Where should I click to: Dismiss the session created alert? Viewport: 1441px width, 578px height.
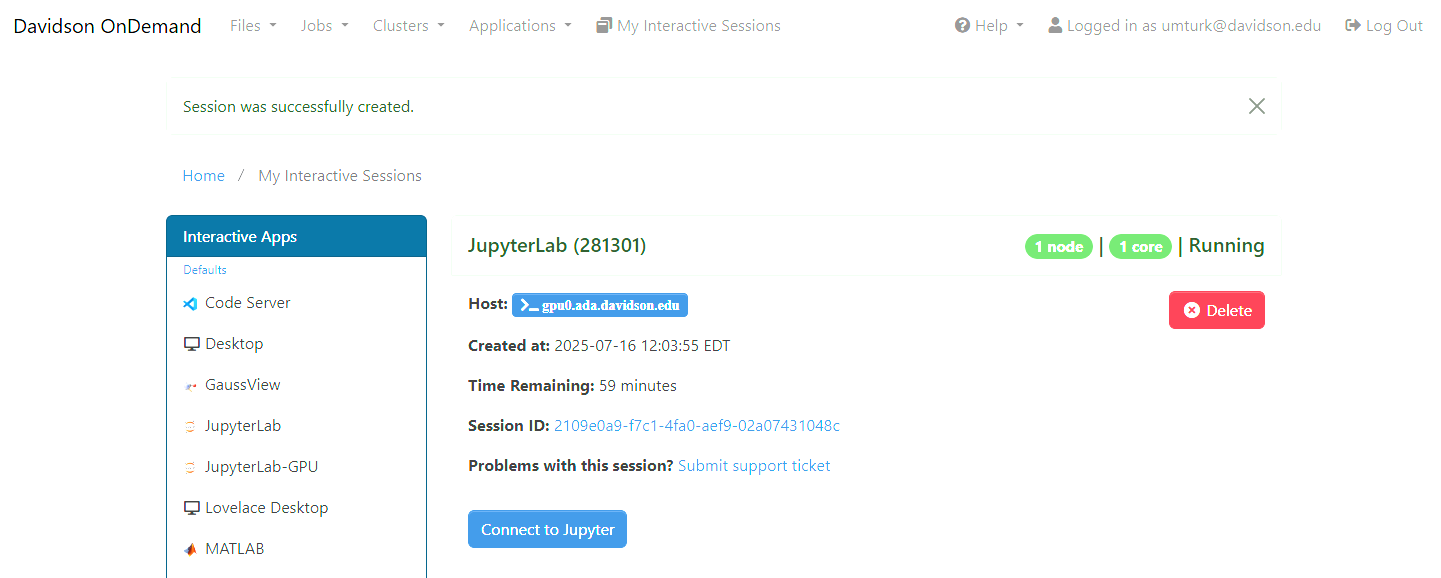tap(1257, 106)
